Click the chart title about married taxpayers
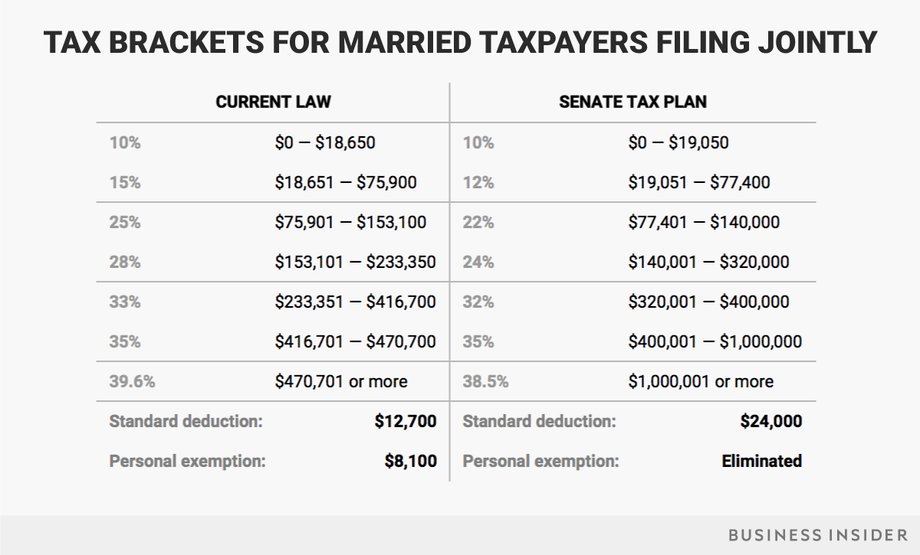Image resolution: width=920 pixels, height=555 pixels. (x=460, y=43)
